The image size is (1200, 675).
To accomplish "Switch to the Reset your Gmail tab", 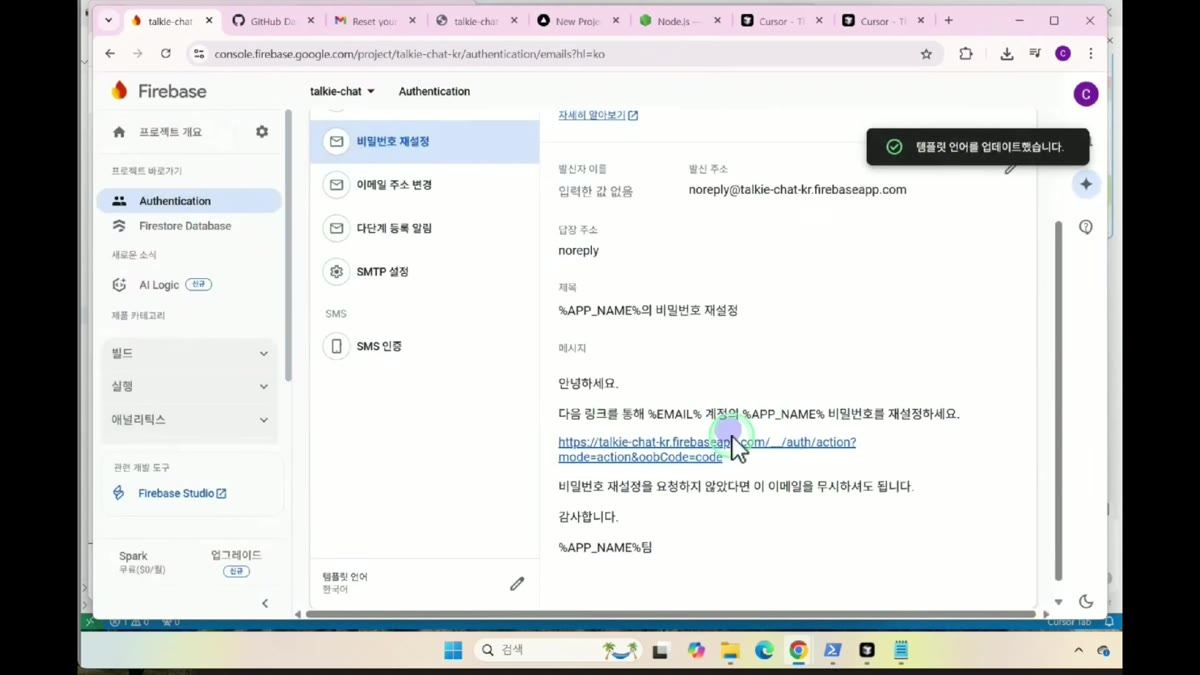I will (x=374, y=21).
